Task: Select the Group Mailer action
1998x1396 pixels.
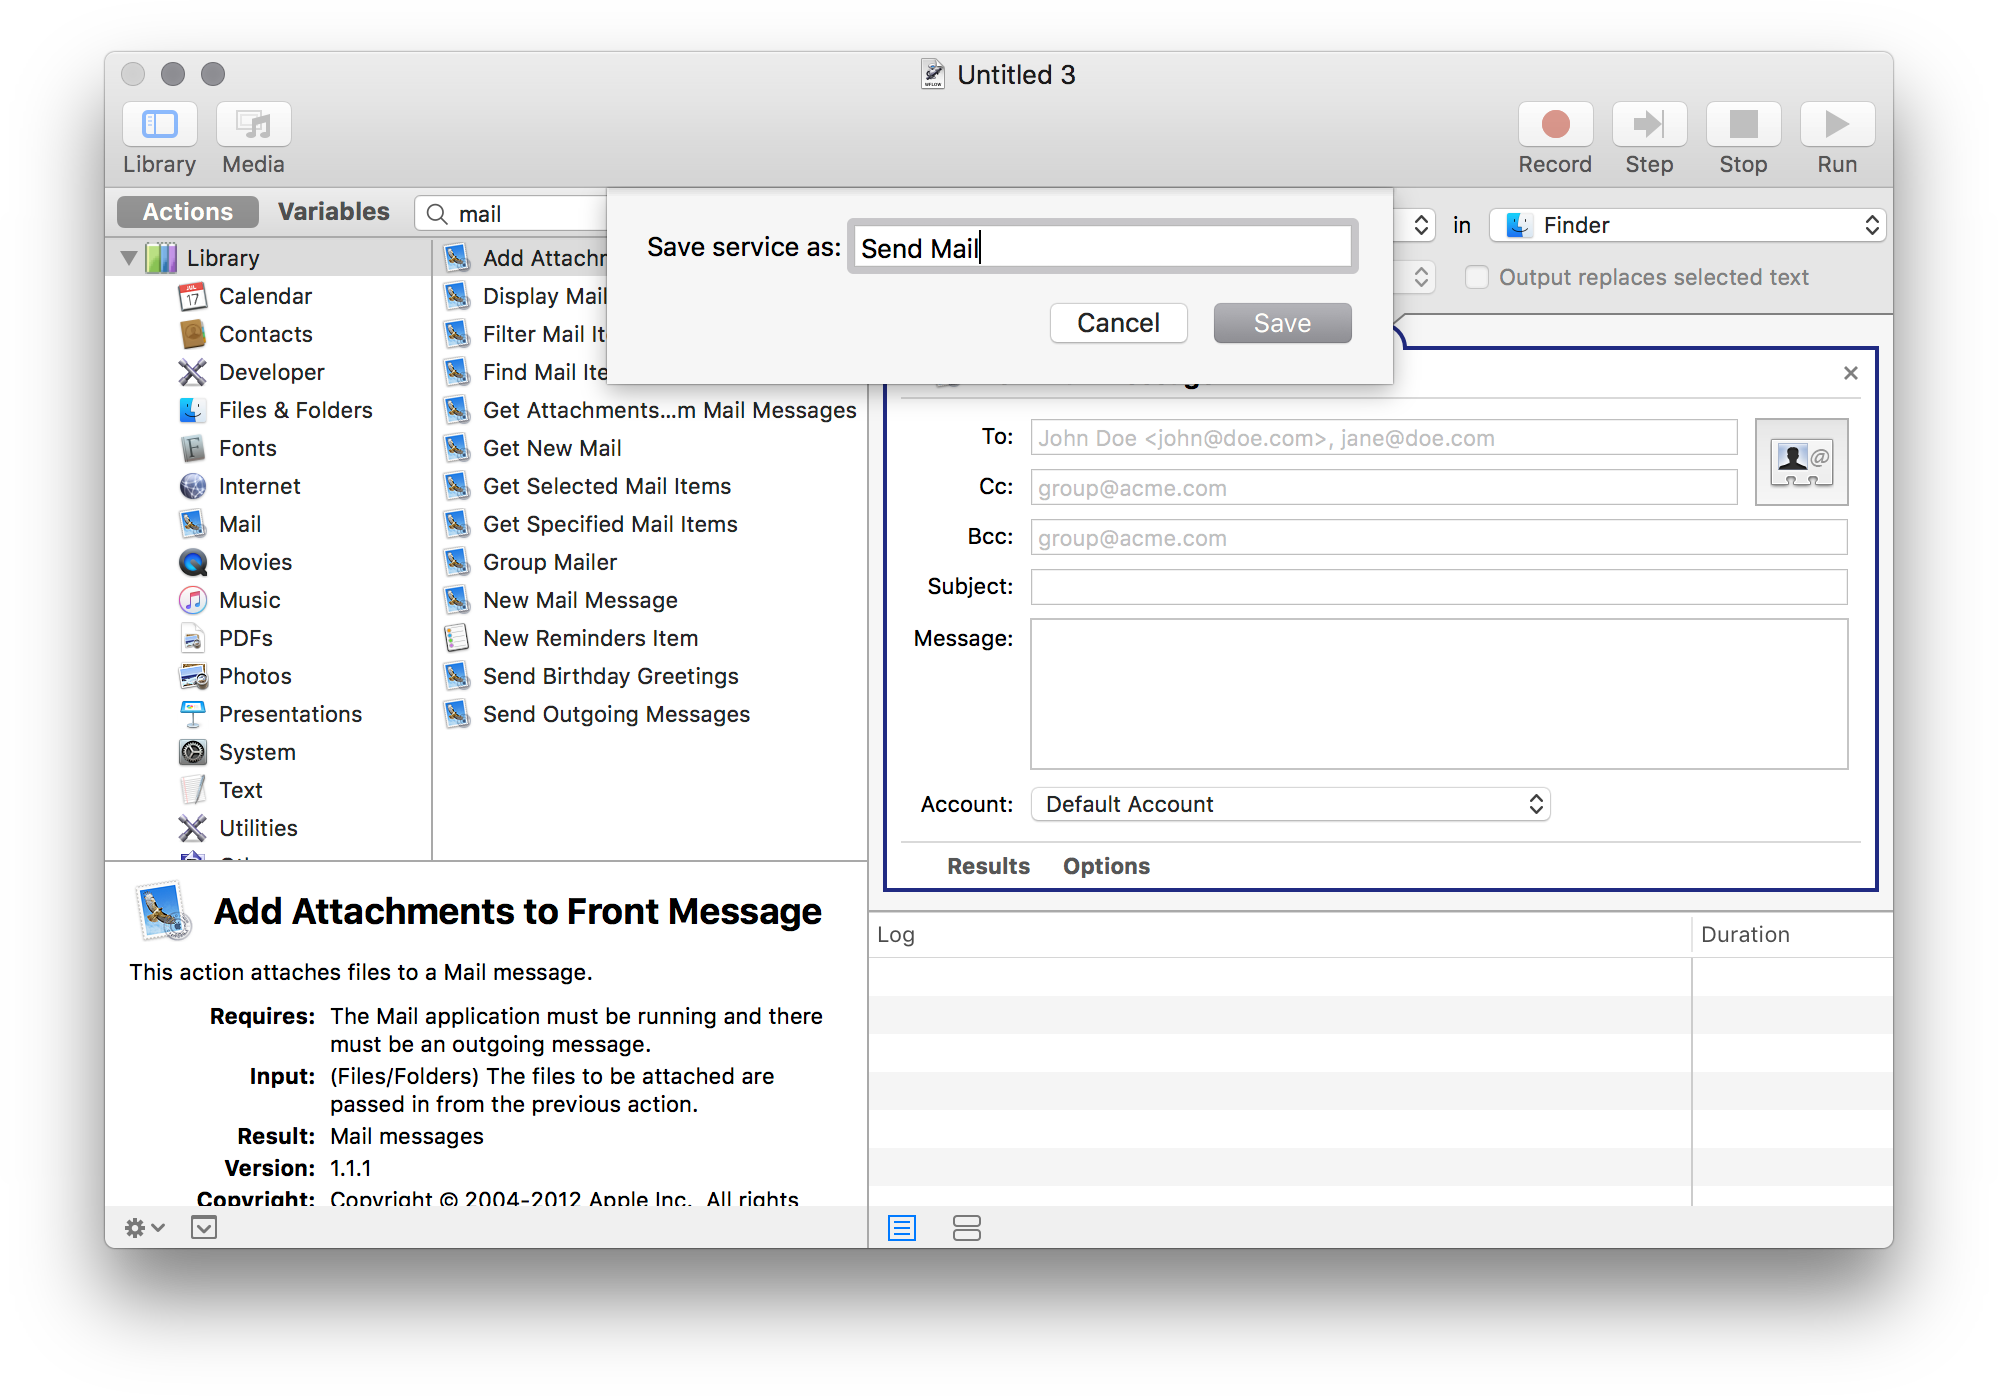Action: click(x=549, y=562)
